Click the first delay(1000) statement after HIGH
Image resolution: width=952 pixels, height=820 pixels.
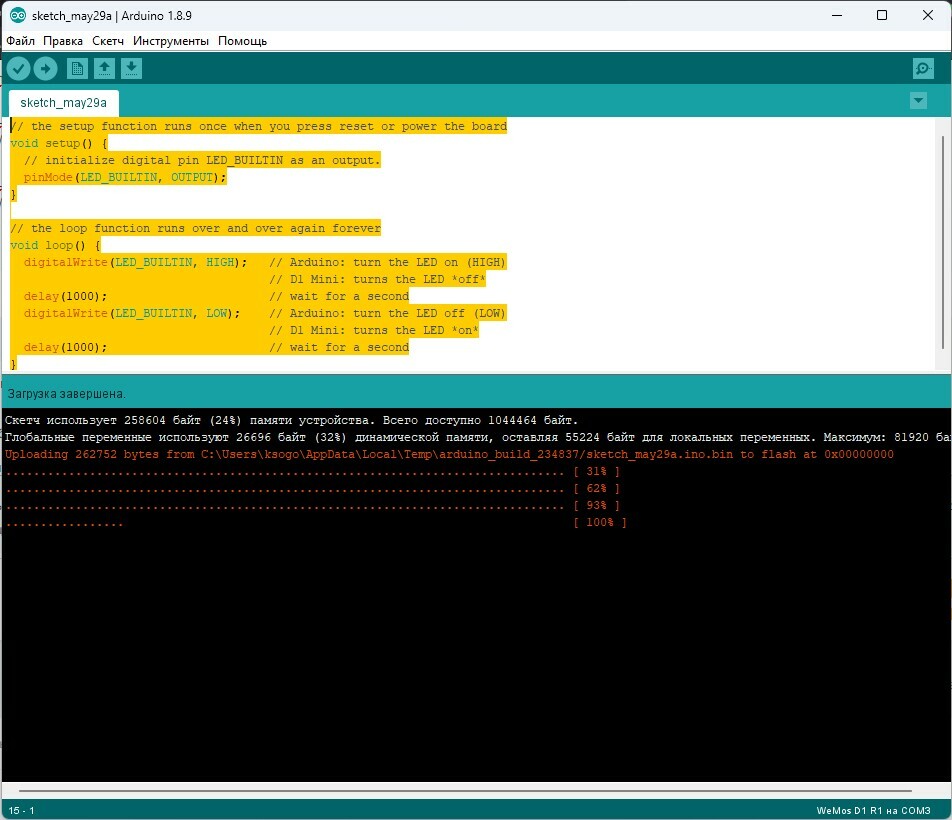coord(66,296)
